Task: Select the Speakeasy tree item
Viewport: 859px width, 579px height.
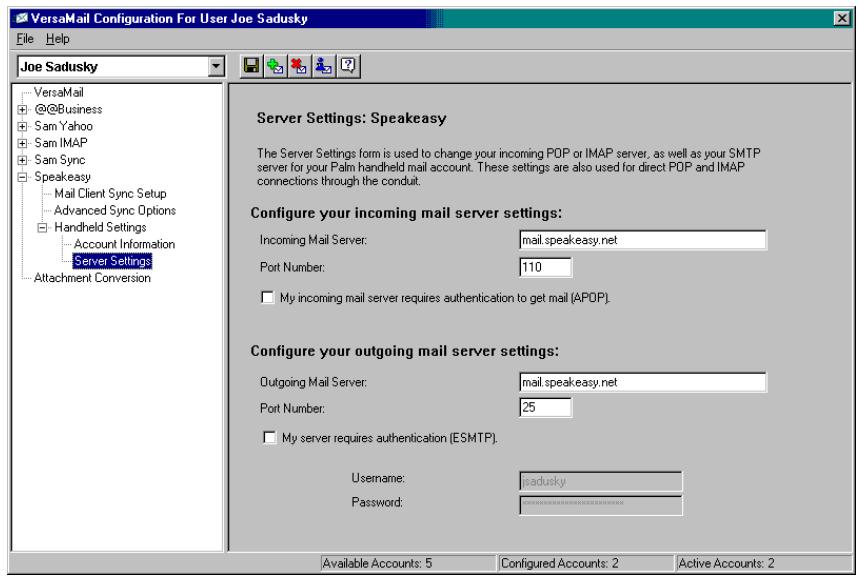Action: 62,177
